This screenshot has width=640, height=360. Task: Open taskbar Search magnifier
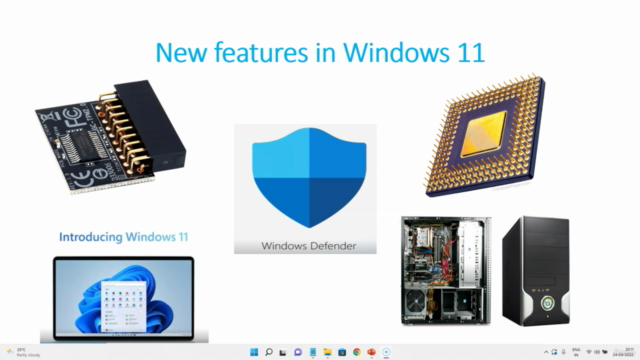click(x=269, y=352)
